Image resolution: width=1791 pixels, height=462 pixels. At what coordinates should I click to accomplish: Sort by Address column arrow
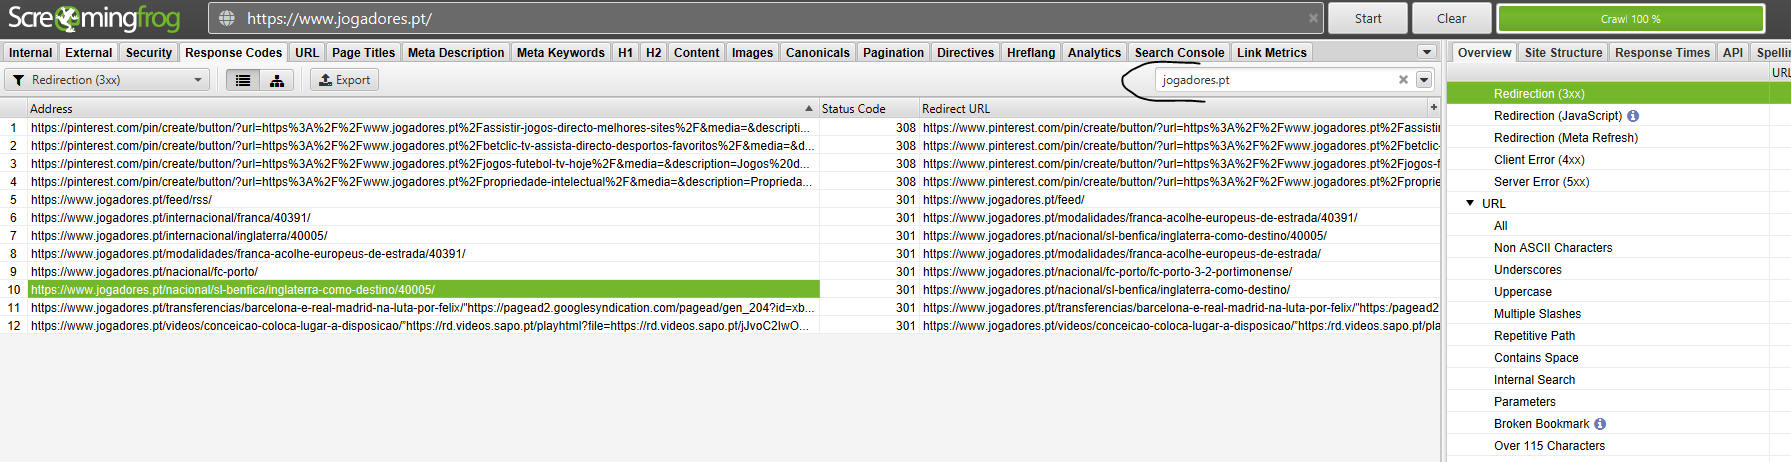tap(809, 108)
